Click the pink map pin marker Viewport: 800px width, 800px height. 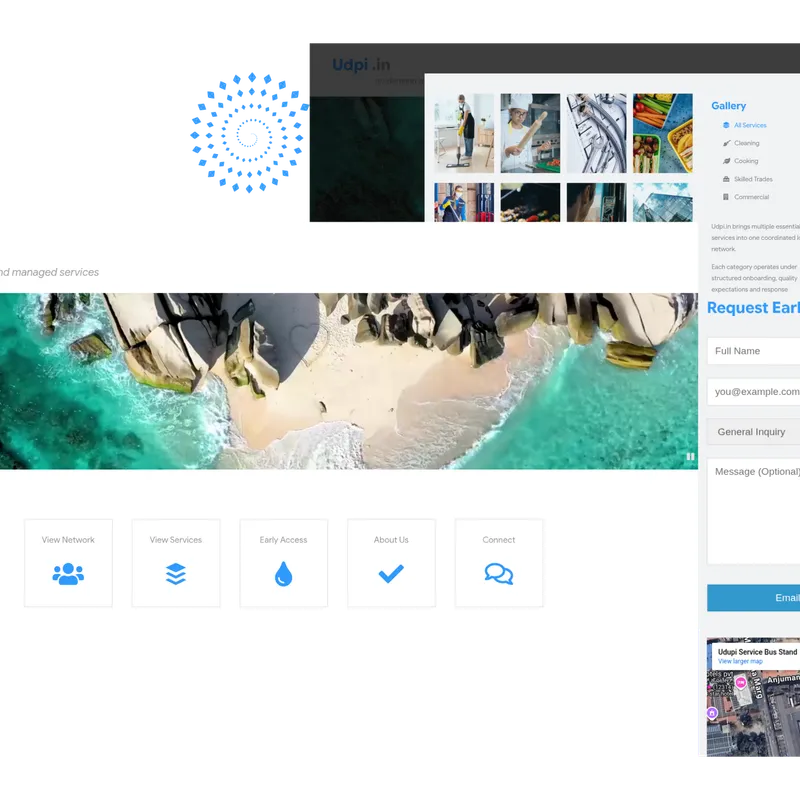pyautogui.click(x=741, y=682)
